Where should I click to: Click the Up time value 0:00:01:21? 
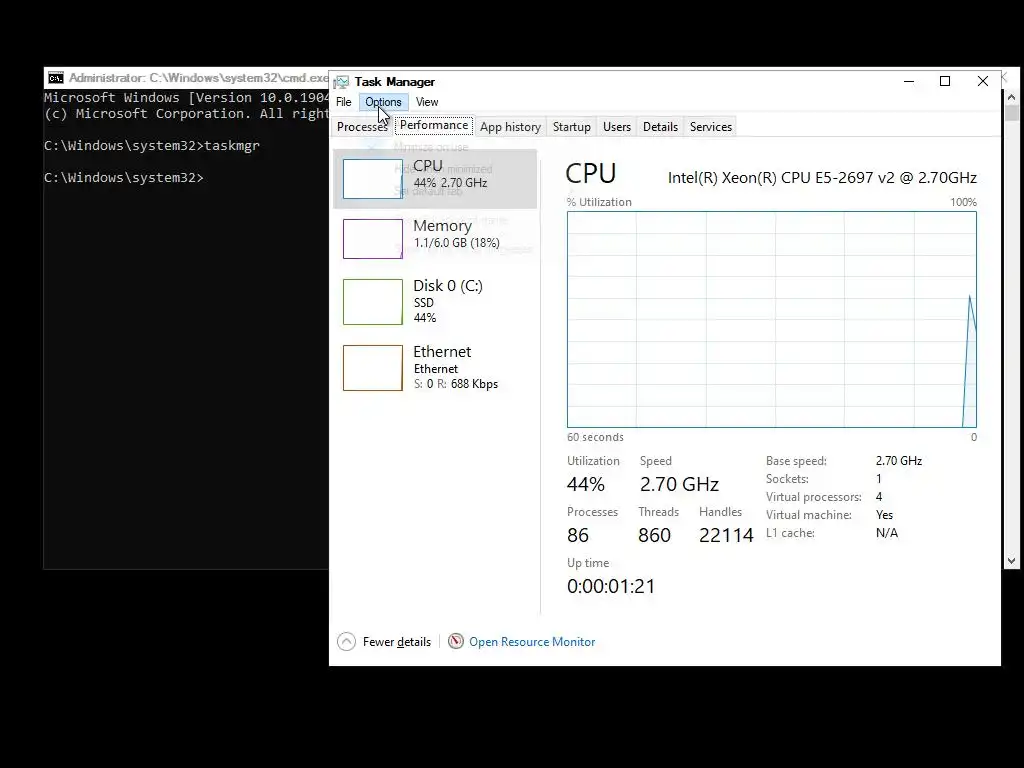pos(611,586)
